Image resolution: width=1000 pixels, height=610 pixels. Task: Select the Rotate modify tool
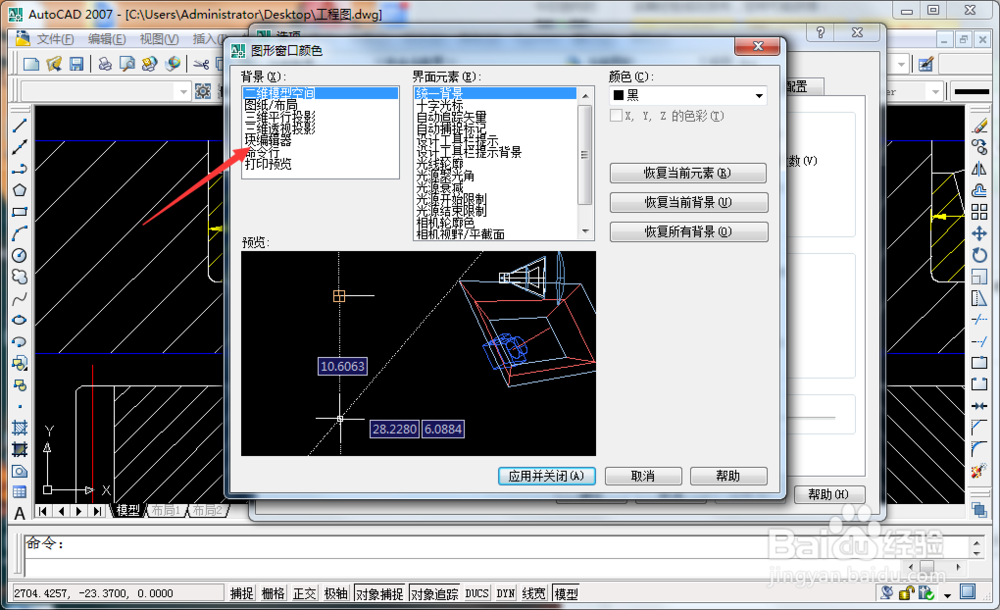coord(980,255)
